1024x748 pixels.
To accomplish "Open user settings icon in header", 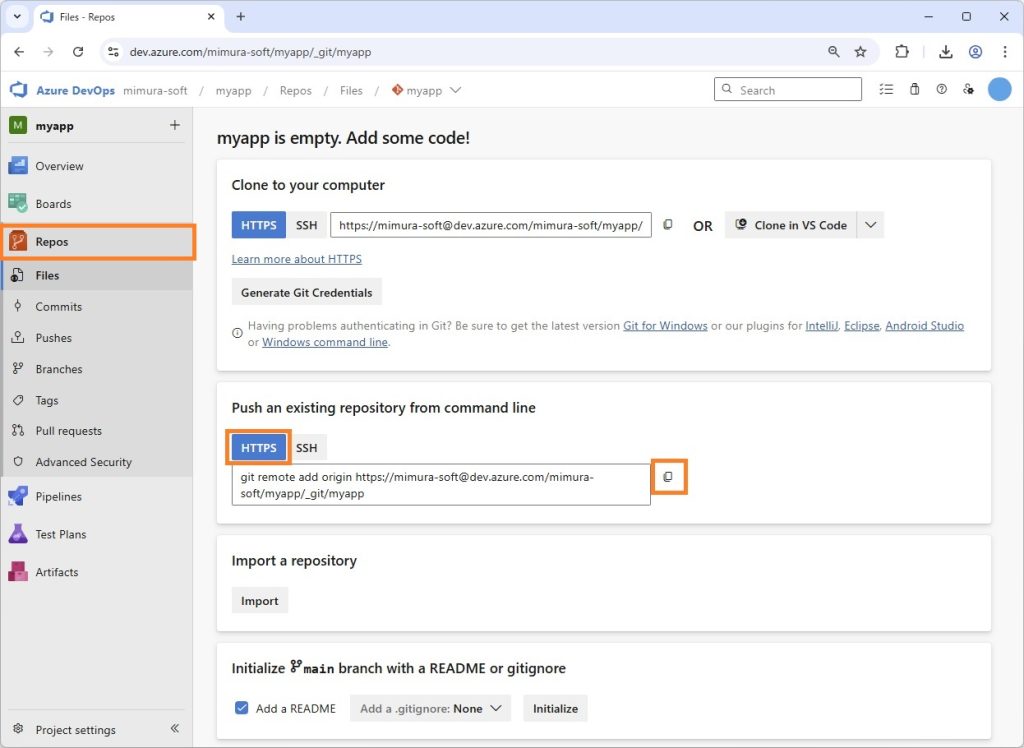I will (x=968, y=90).
